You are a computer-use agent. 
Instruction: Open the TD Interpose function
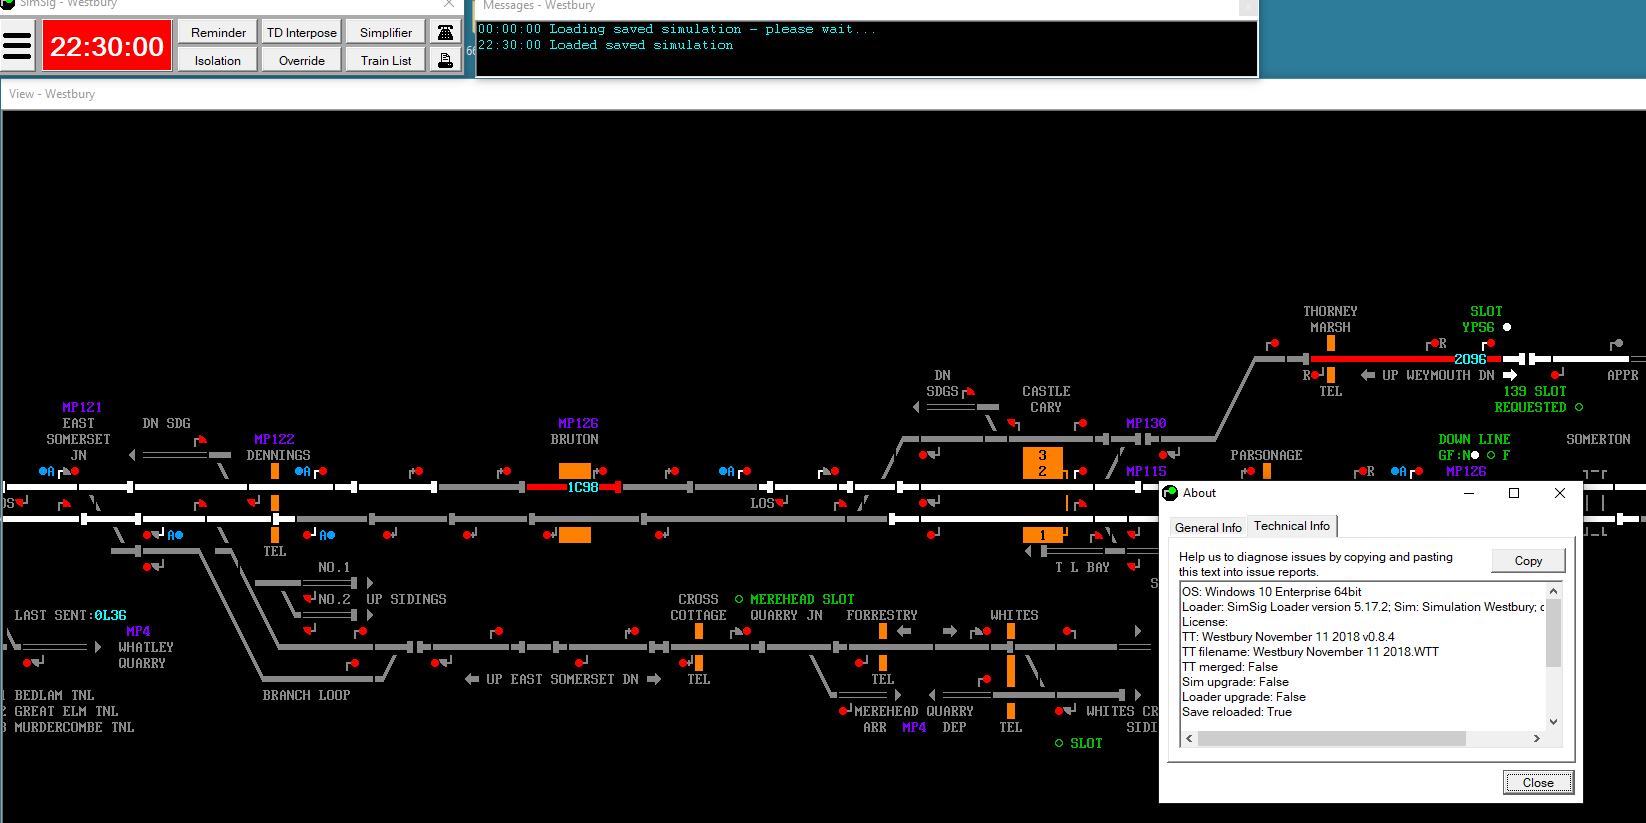[302, 32]
